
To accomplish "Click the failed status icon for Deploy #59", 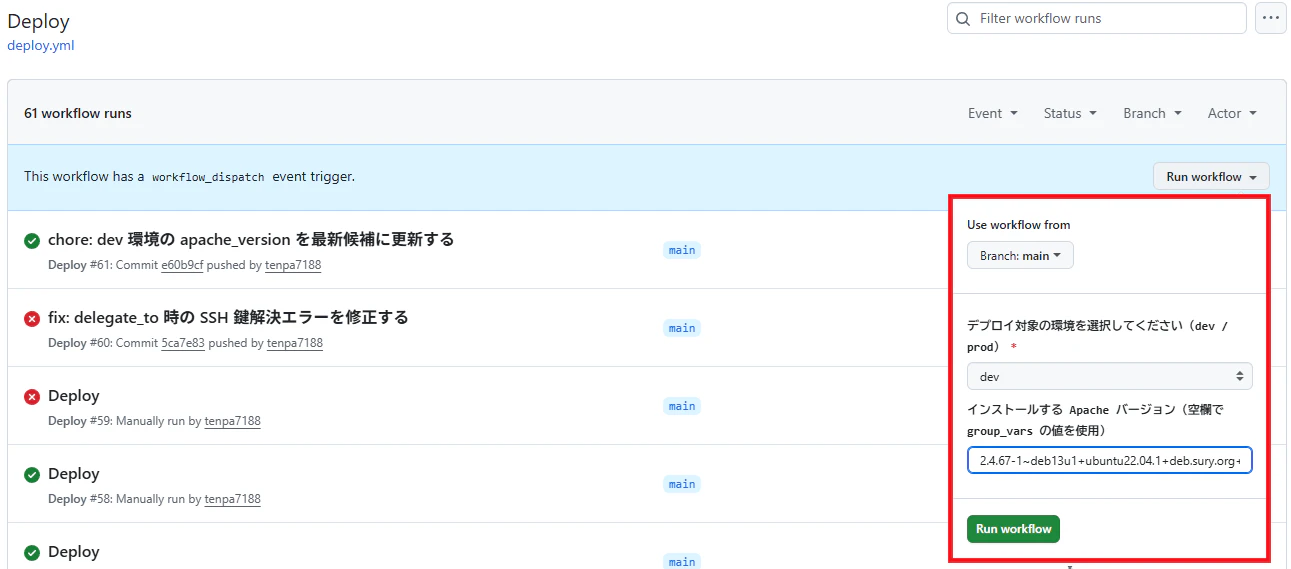I will coord(32,396).
